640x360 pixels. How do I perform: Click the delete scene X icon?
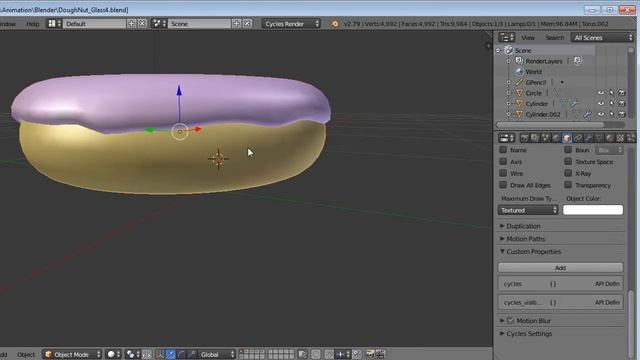coord(247,24)
